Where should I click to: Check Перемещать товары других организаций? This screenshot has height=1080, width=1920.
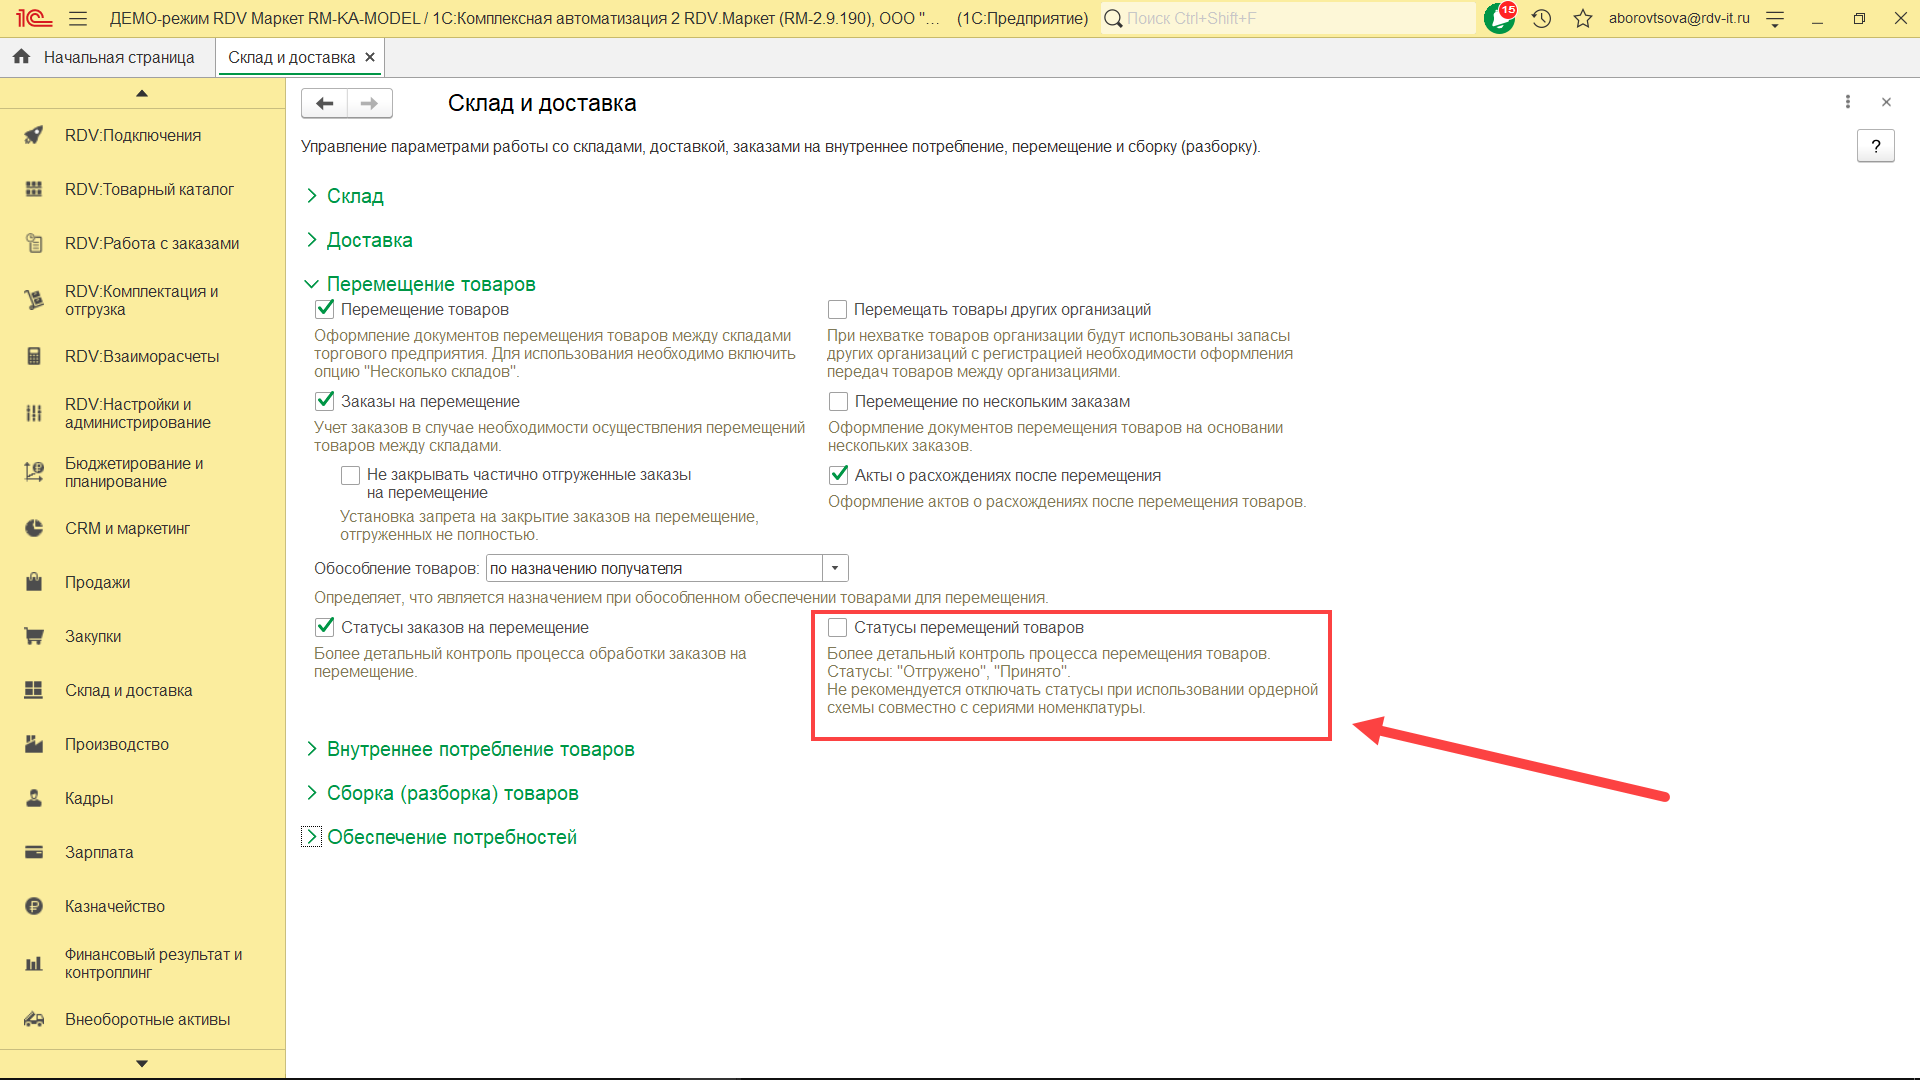tap(838, 309)
